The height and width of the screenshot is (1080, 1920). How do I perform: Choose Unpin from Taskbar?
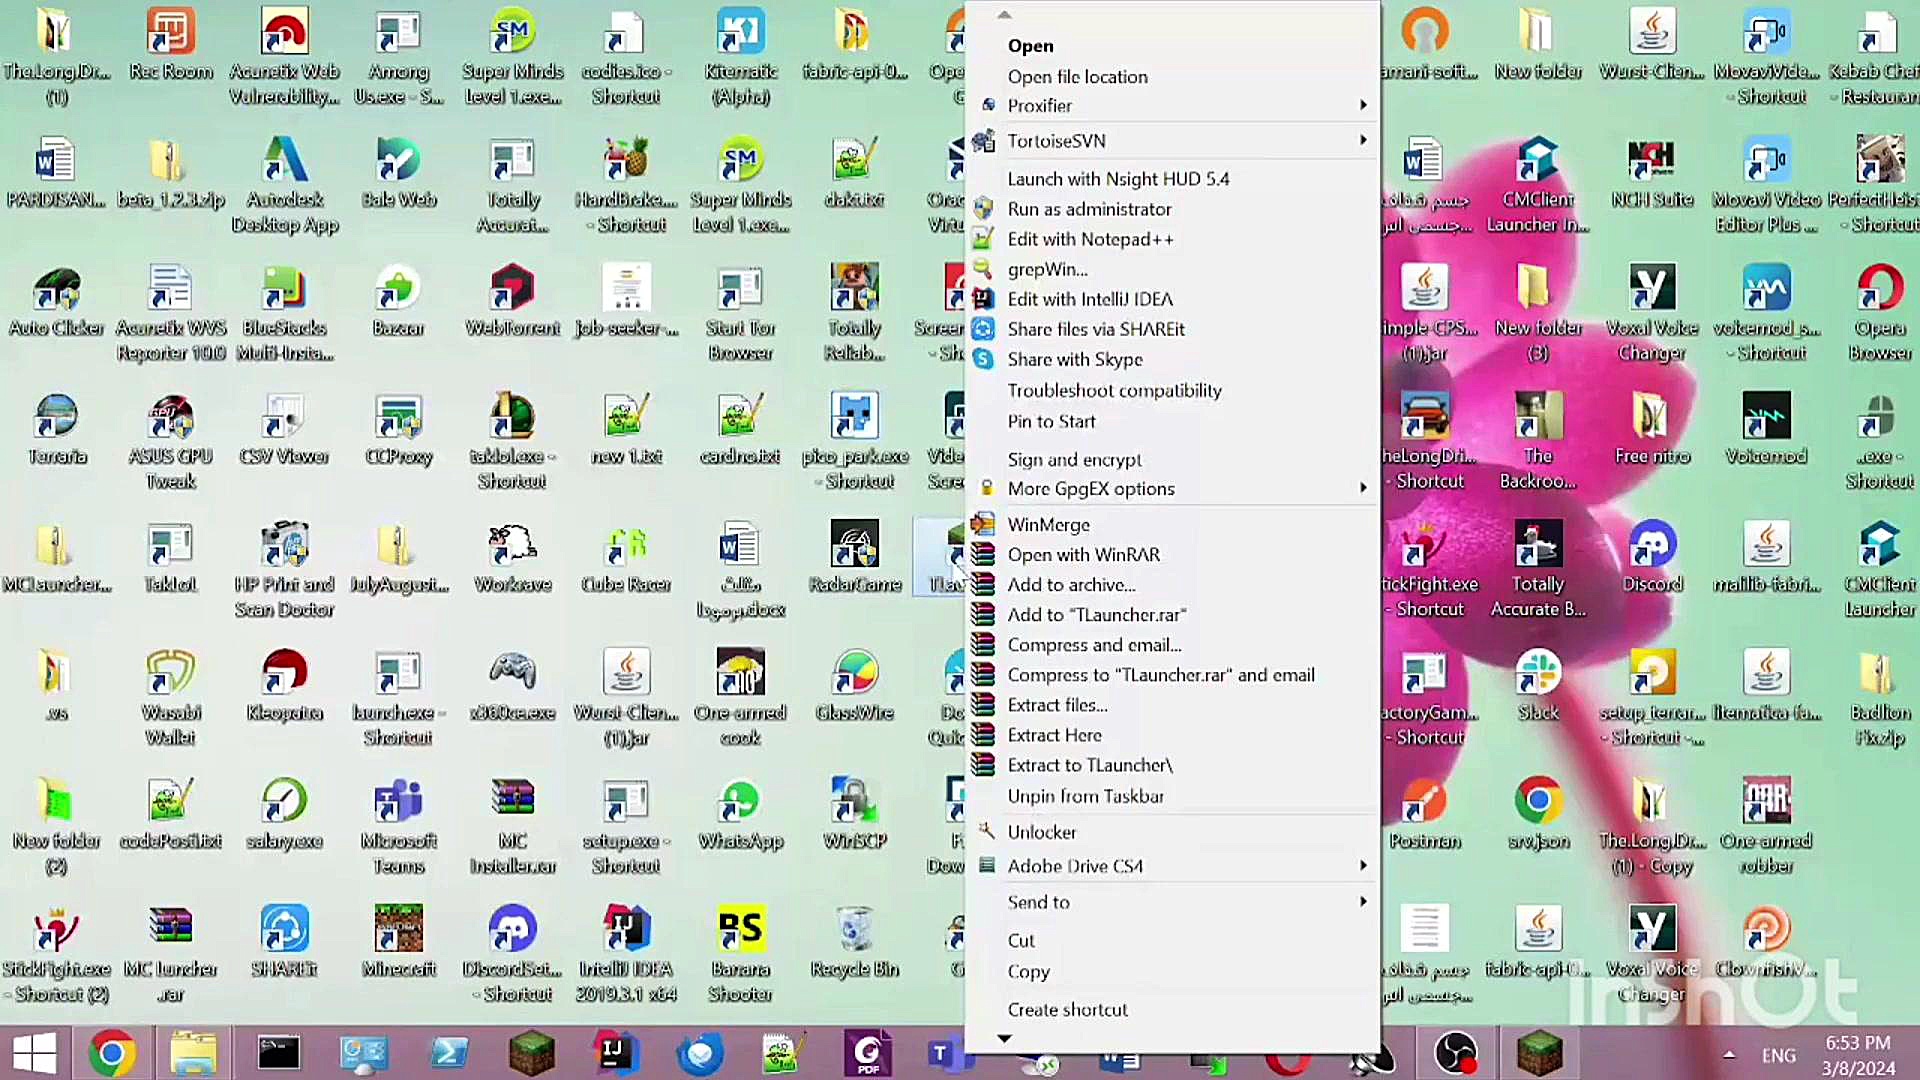click(x=1172, y=796)
